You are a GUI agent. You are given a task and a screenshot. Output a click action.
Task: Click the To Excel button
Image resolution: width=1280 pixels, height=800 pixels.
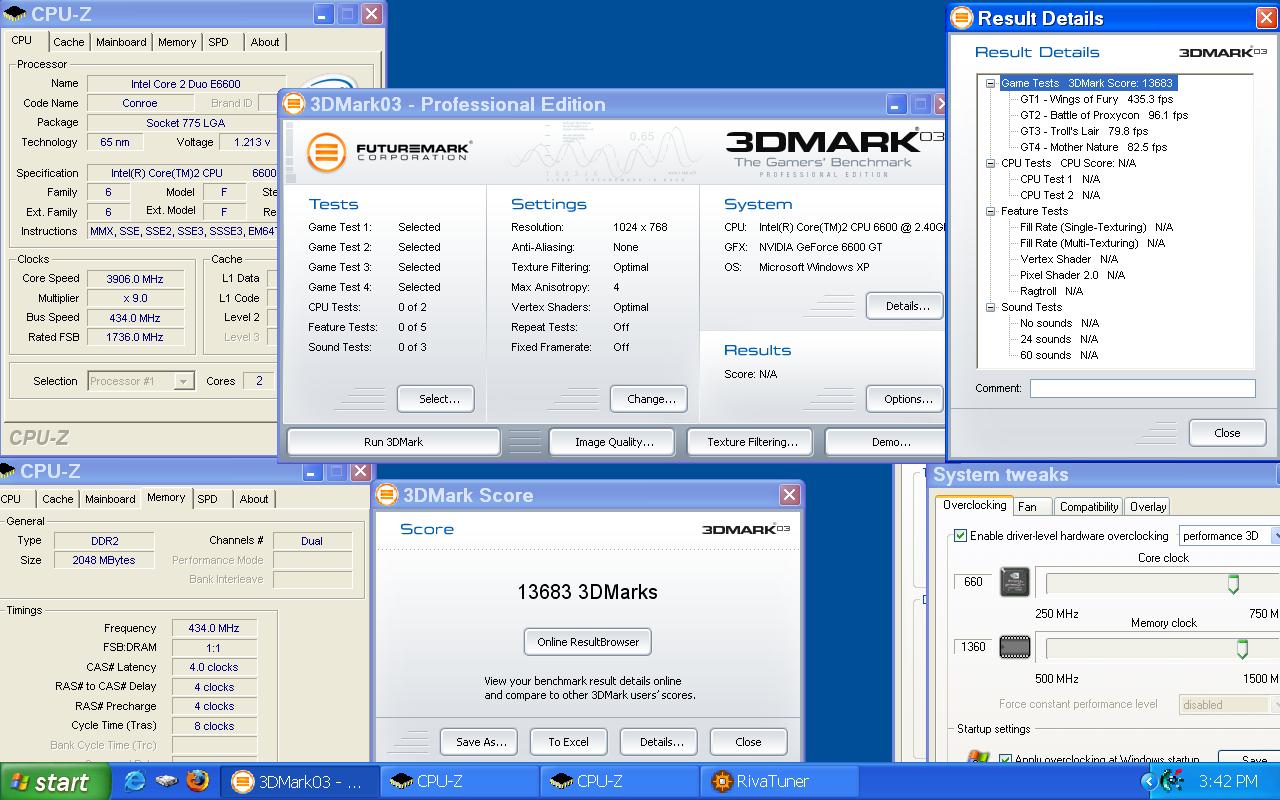[x=568, y=742]
